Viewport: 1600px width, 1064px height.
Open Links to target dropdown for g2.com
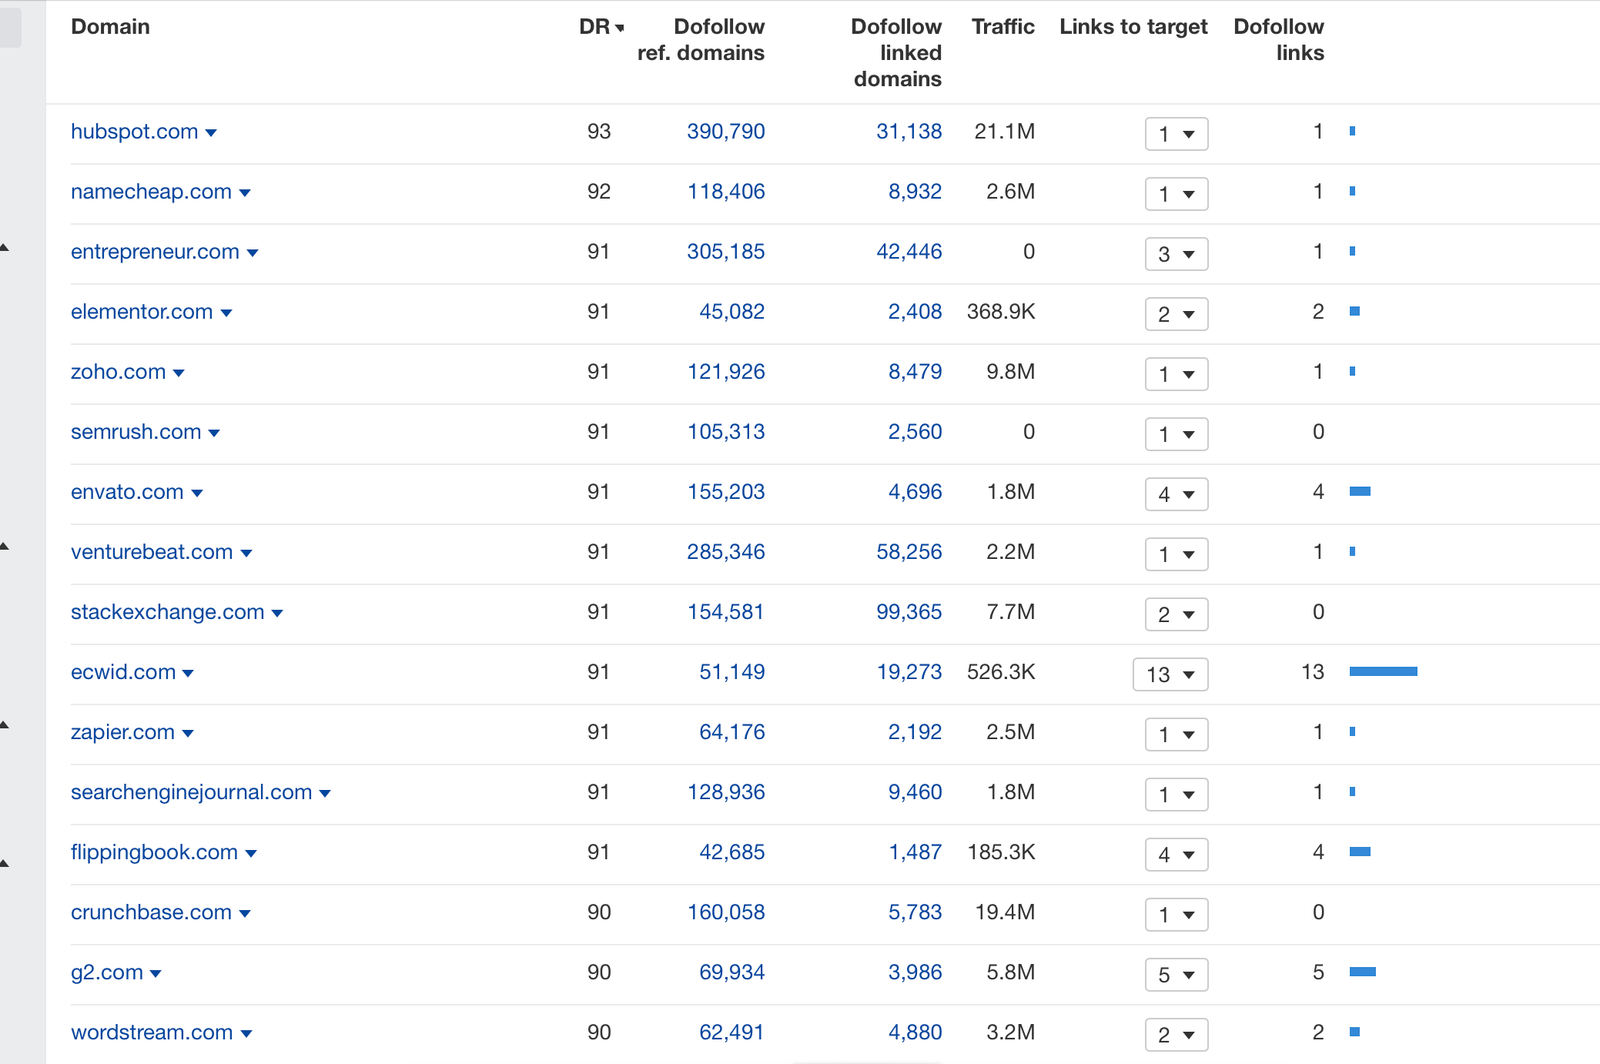point(1176,974)
